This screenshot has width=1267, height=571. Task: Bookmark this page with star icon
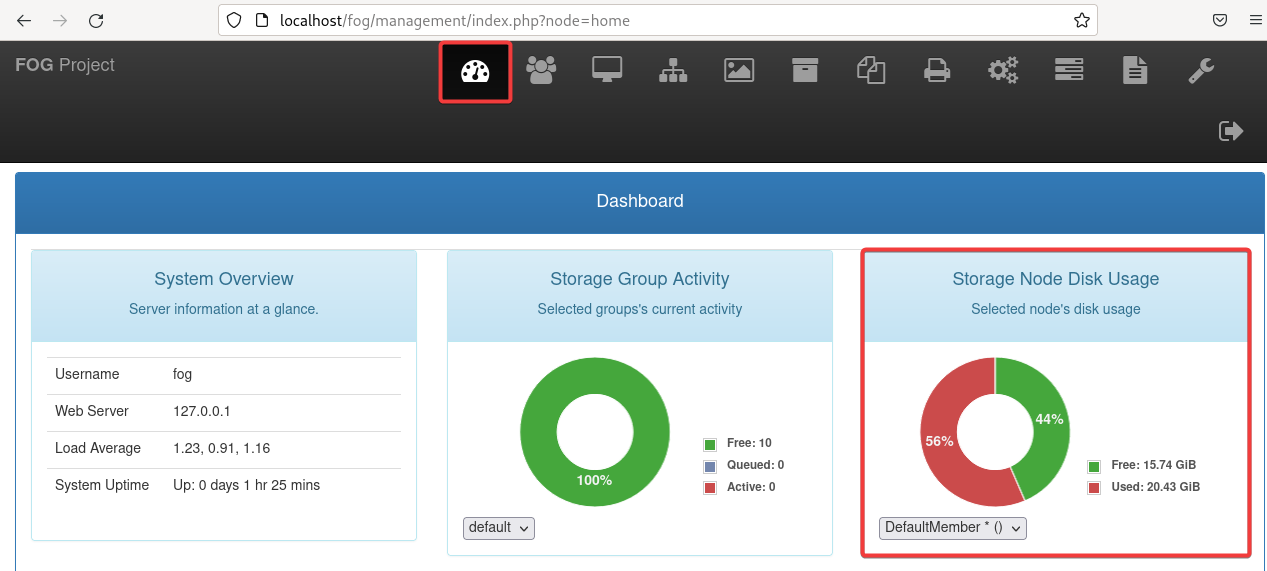coord(1081,20)
